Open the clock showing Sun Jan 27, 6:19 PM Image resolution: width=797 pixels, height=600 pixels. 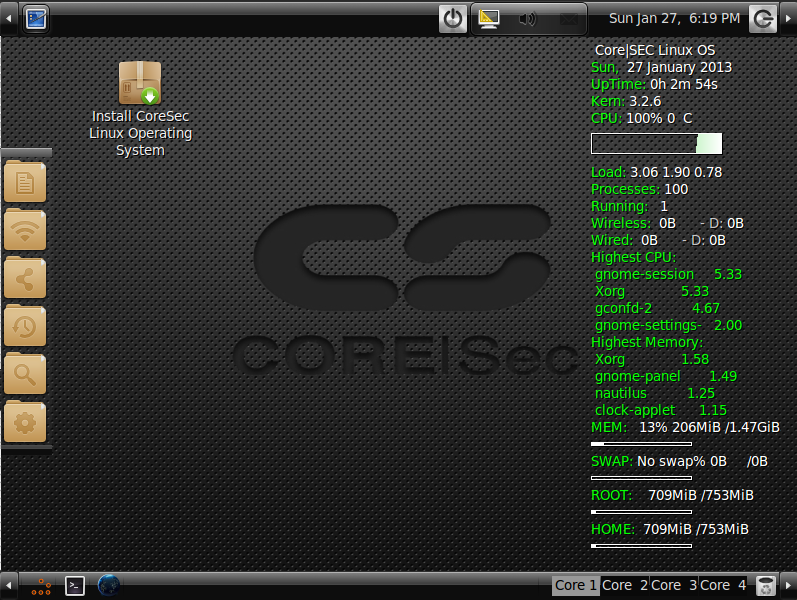coord(674,18)
